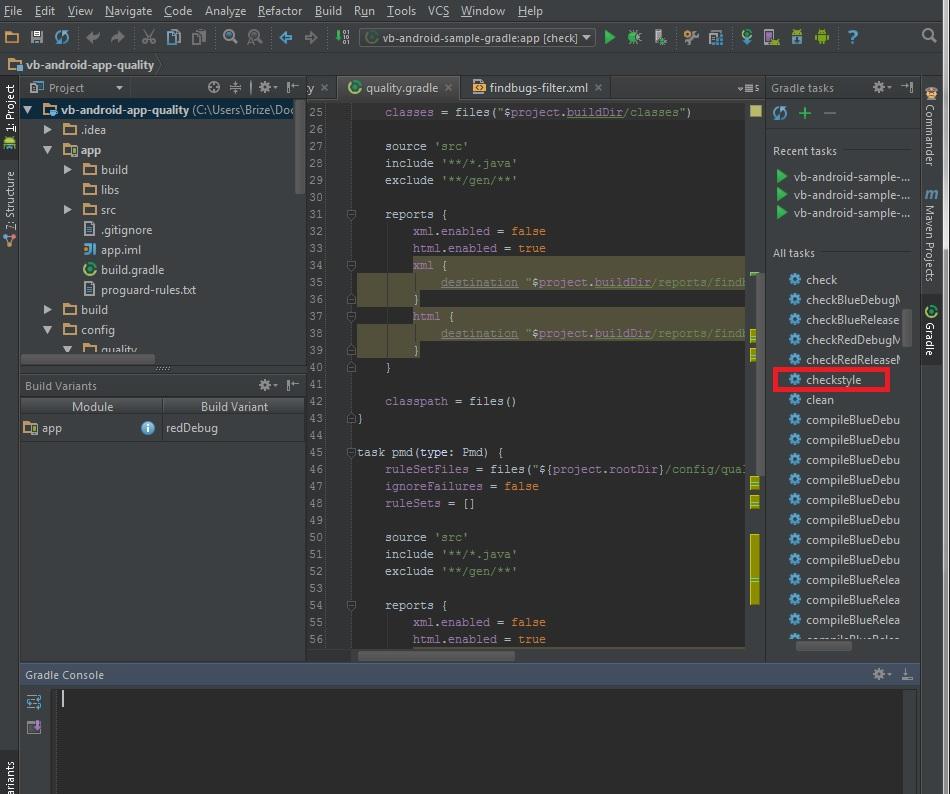
Task: Open the help question mark icon
Action: [x=853, y=38]
